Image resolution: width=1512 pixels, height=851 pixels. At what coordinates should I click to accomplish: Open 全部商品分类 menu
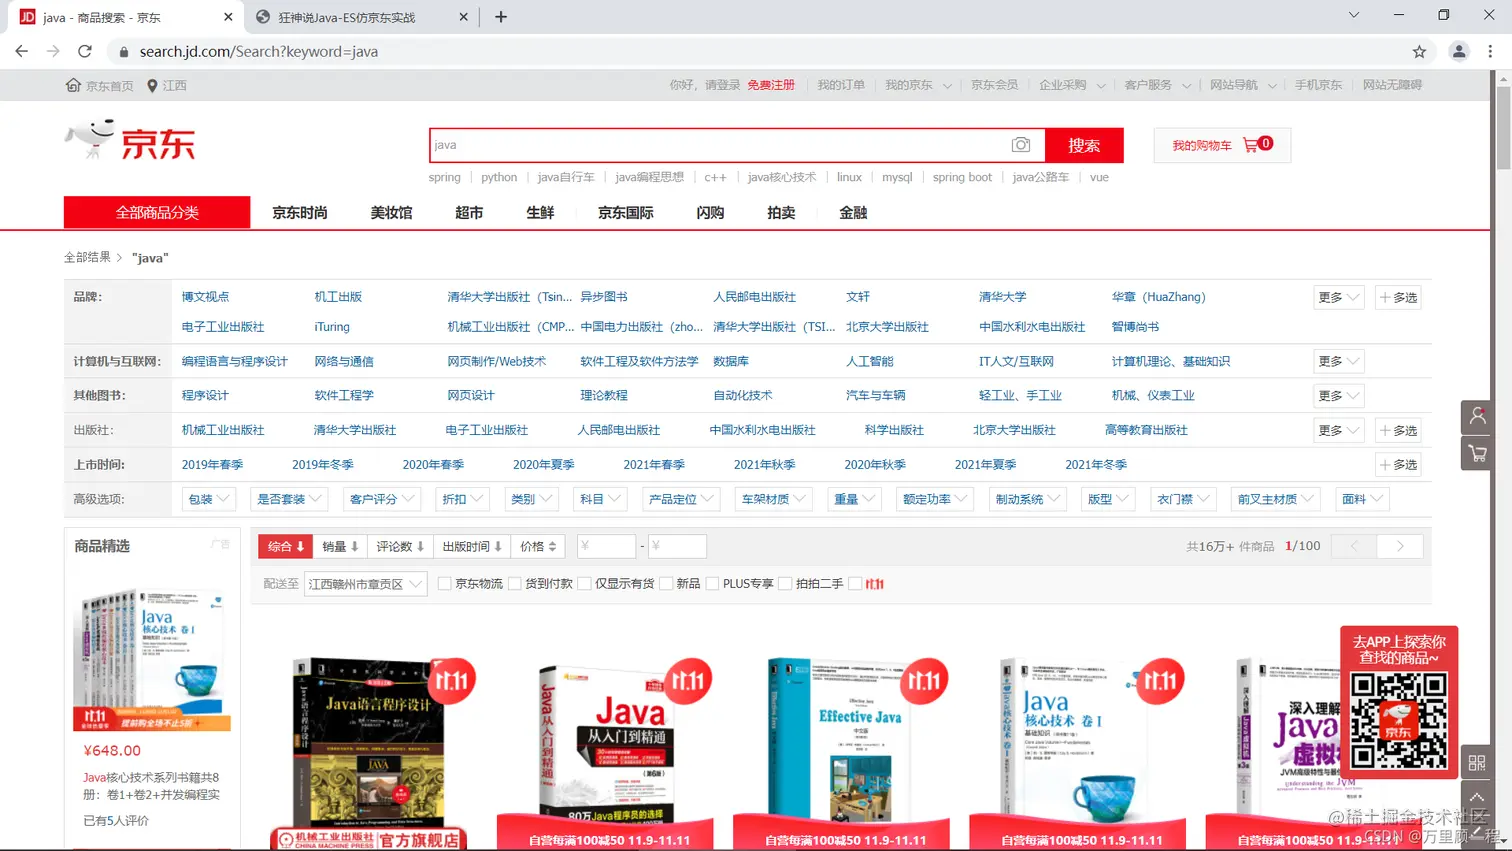point(157,212)
